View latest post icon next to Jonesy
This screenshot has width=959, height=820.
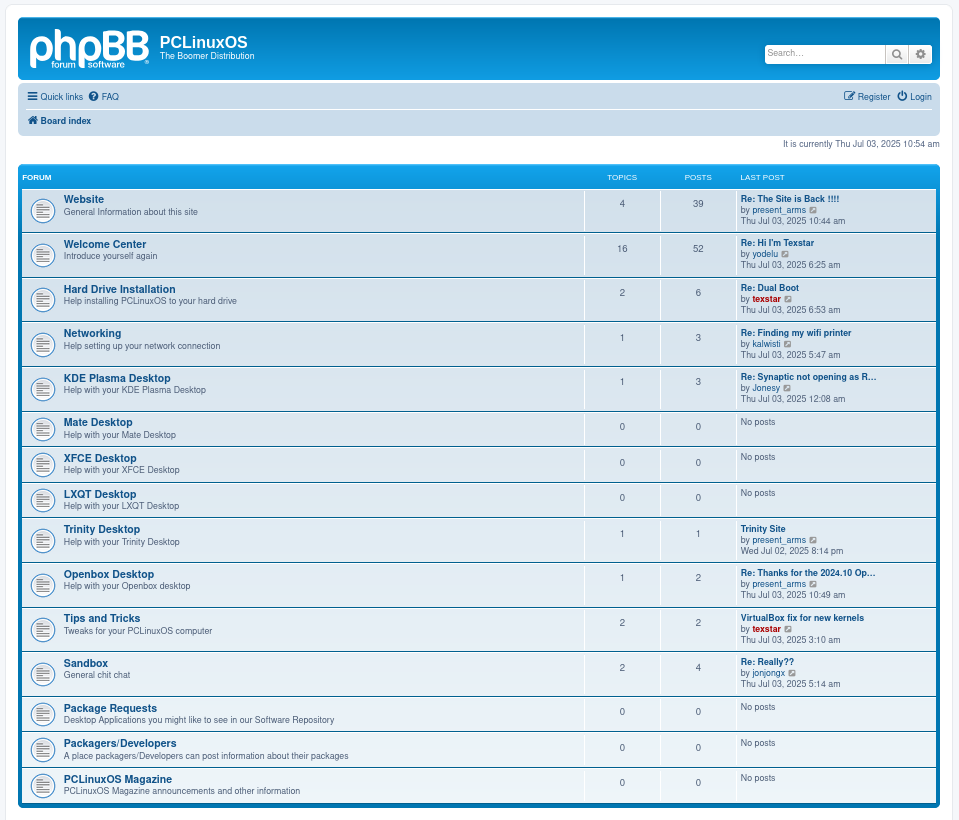(x=787, y=388)
